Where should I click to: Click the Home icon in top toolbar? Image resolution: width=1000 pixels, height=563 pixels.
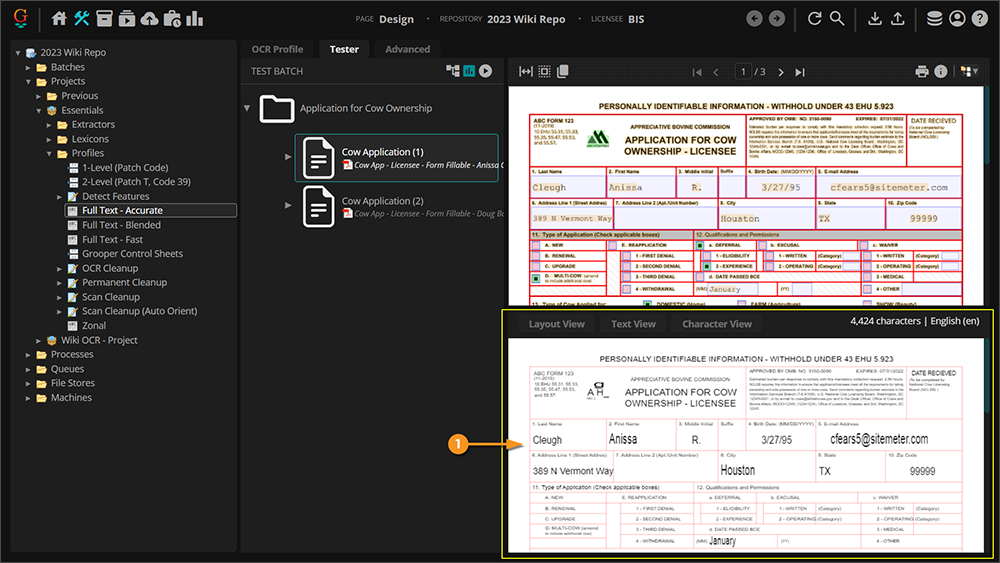click(x=60, y=19)
